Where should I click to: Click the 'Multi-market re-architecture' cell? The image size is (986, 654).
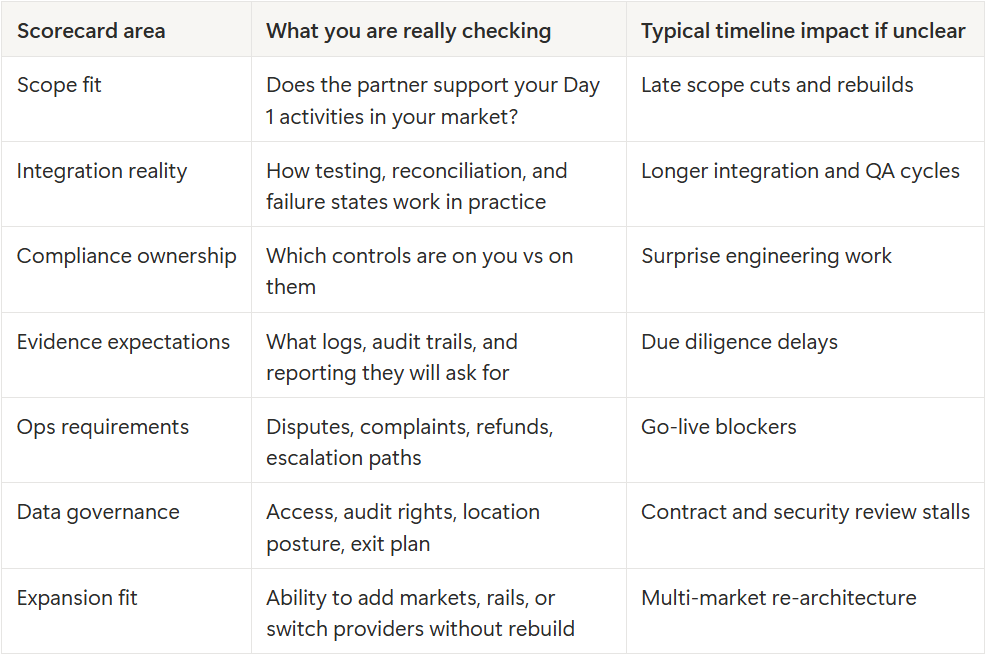(779, 598)
